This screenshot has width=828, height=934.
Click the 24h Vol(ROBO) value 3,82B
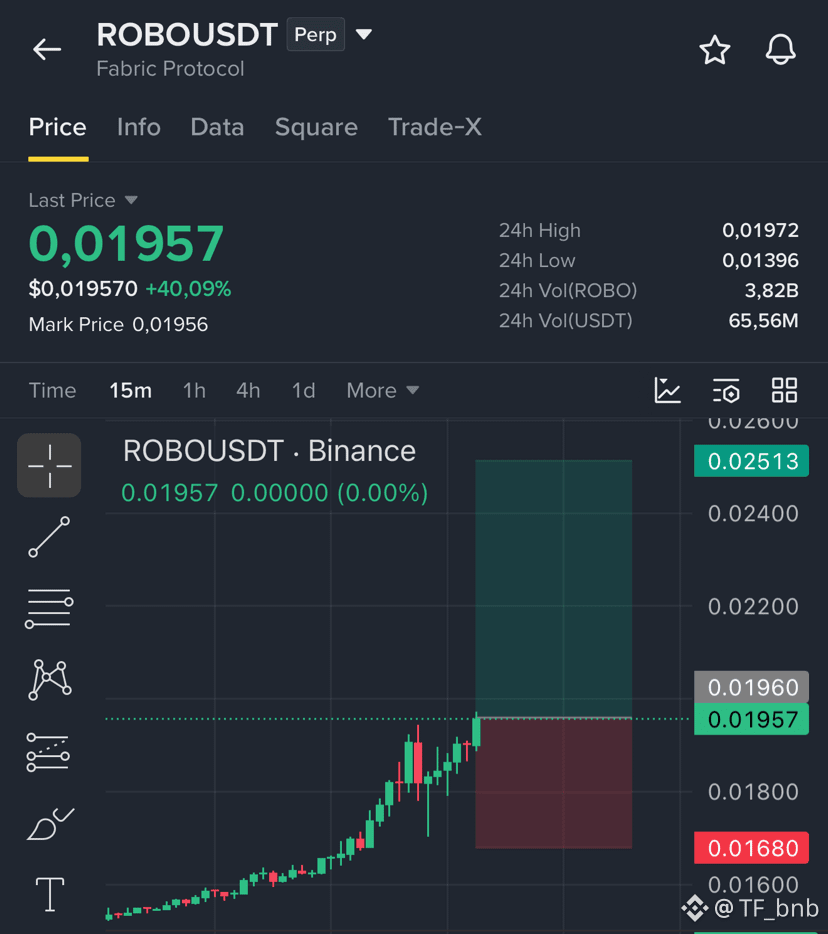point(771,290)
